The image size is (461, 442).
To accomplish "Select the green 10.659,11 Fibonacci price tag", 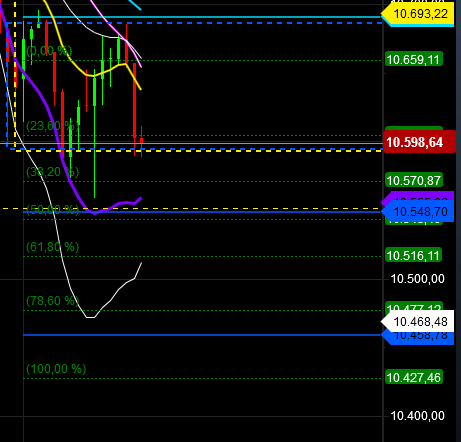I will coord(414,60).
